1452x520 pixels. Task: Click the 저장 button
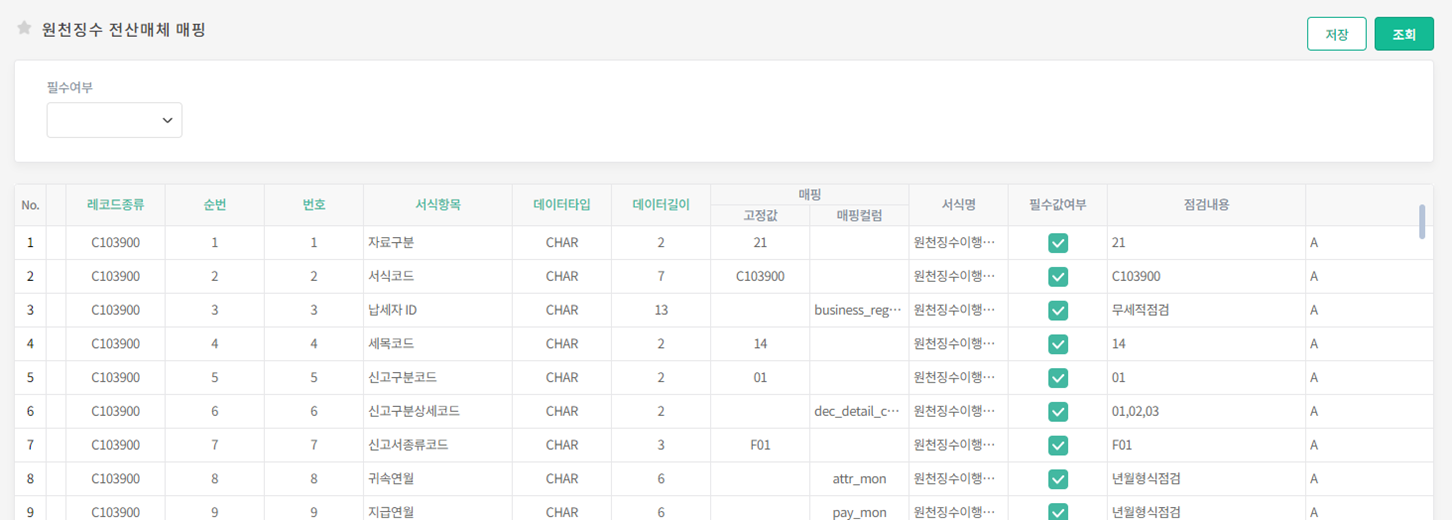click(1336, 34)
